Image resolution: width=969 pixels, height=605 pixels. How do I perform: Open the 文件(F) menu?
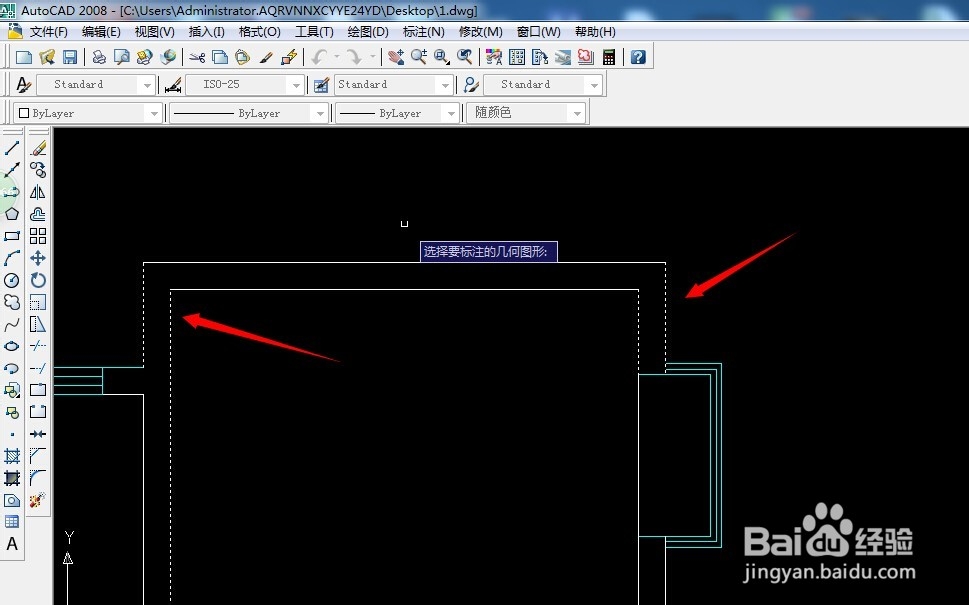click(x=48, y=32)
